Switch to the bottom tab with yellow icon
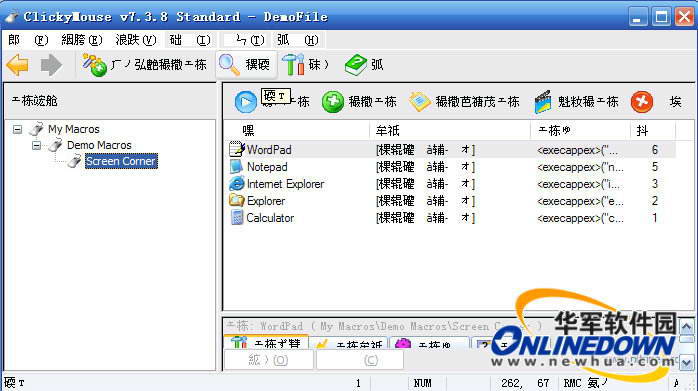Screen dimensions: 698x391 coord(349,343)
